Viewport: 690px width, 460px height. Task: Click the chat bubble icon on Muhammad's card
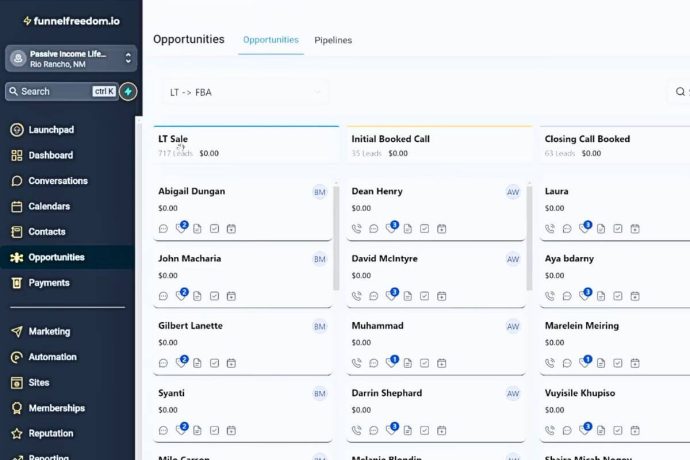(x=374, y=364)
